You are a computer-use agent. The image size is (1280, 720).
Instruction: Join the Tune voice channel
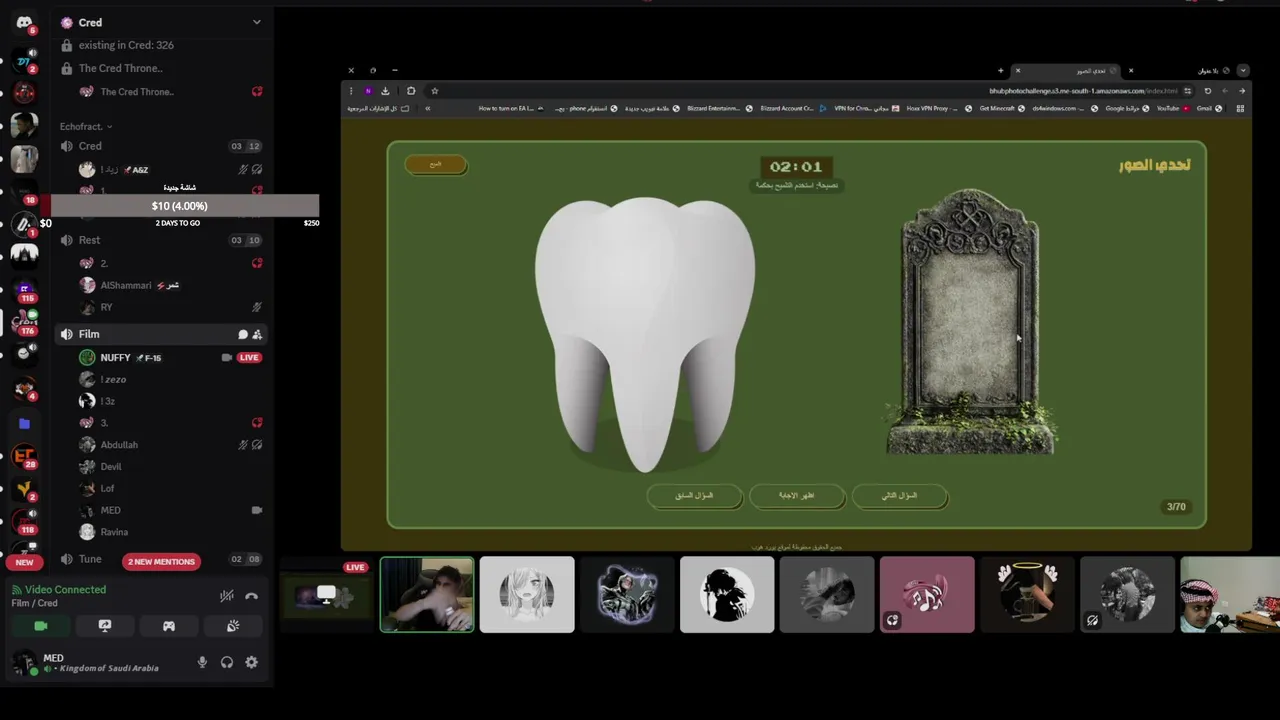click(x=90, y=560)
